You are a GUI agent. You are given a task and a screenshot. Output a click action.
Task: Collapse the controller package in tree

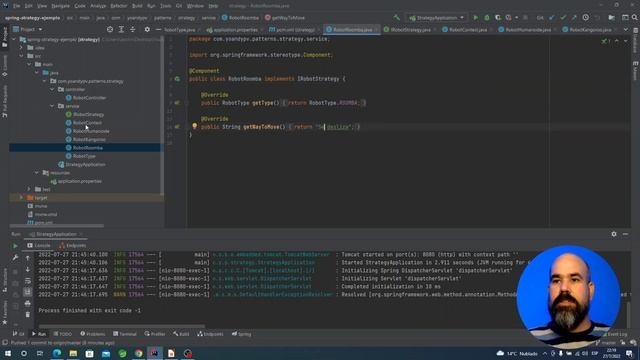click(52, 89)
